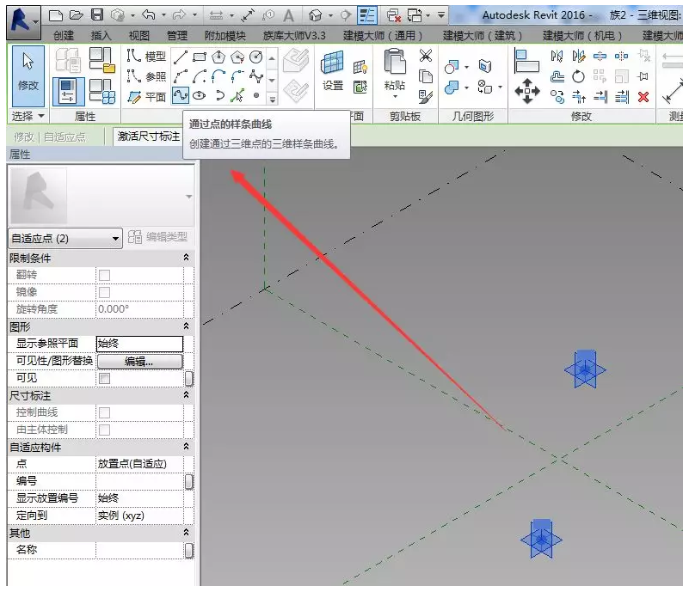Collapse the 限制条件 section
The width and height of the screenshot is (689, 595).
coord(186,258)
